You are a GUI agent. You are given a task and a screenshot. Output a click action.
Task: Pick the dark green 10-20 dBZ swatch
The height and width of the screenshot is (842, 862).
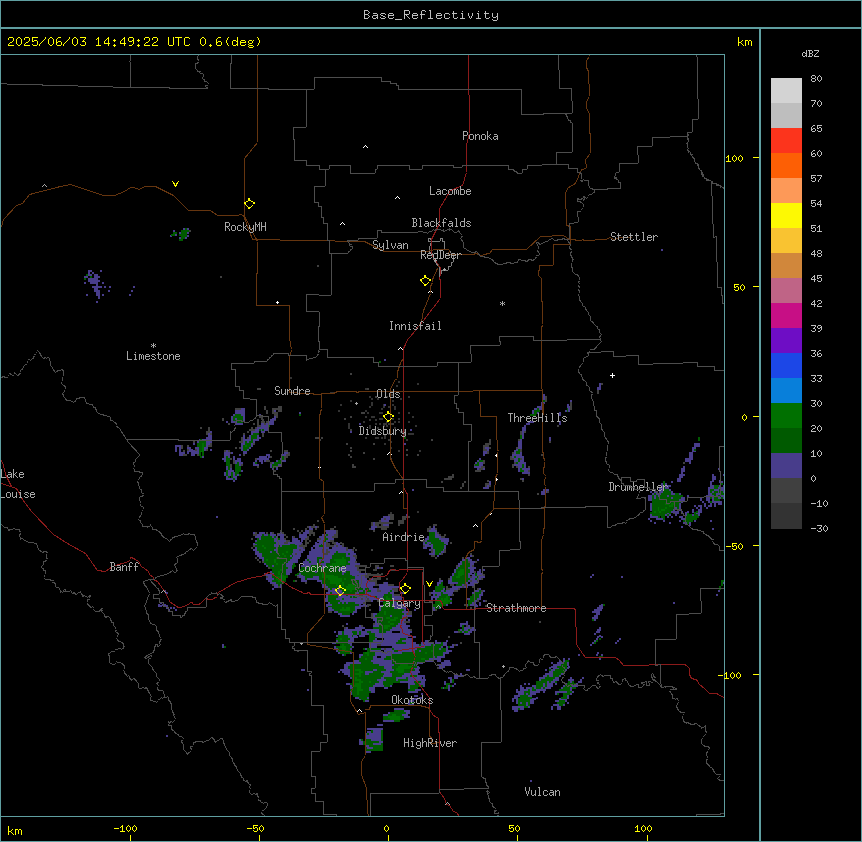click(x=786, y=441)
